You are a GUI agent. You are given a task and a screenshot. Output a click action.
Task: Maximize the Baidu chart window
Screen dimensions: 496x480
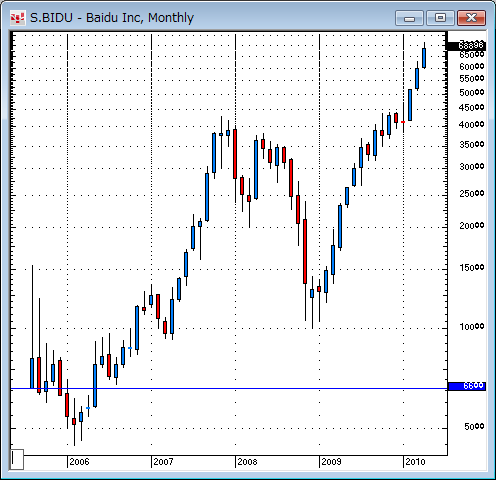440,18
